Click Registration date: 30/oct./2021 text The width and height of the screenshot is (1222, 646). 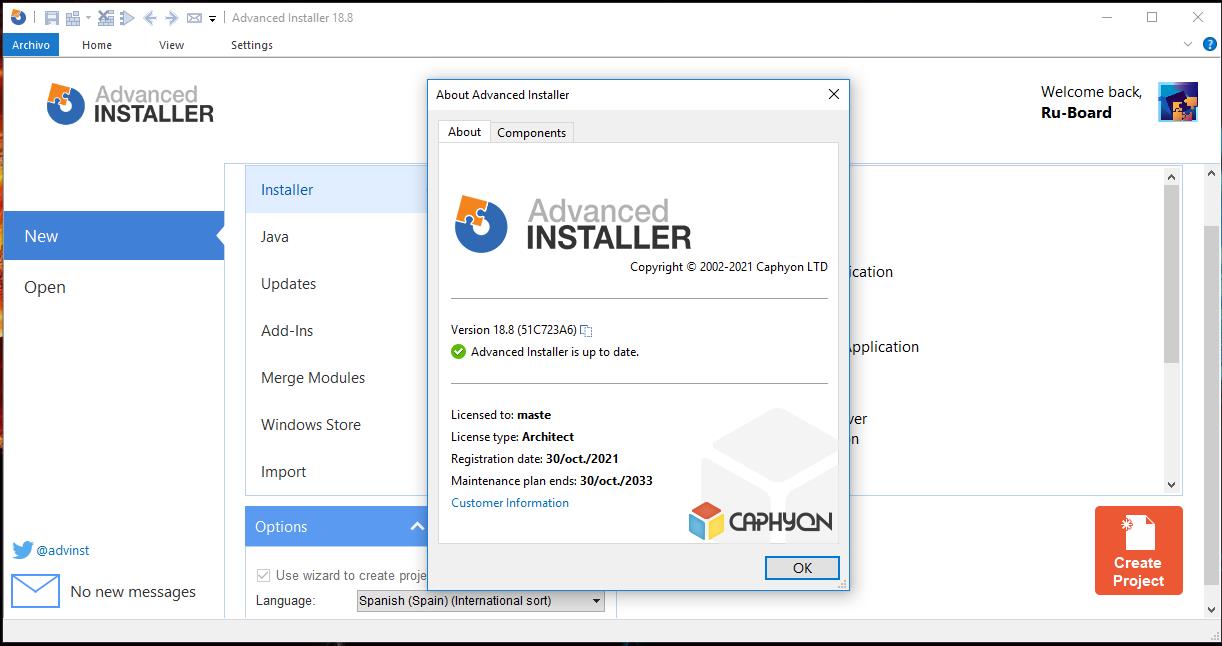tap(535, 459)
